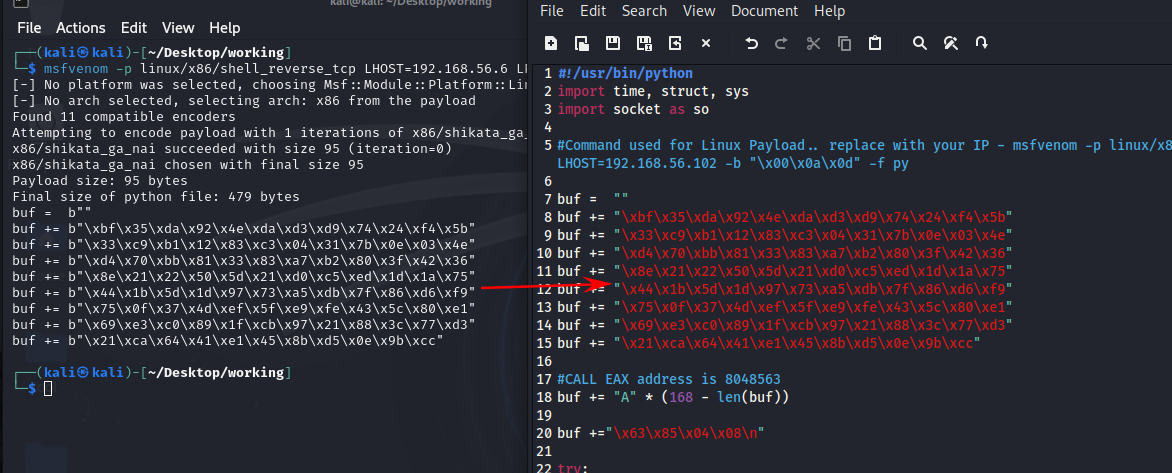Click the 'try:' statement on line 22
The height and width of the screenshot is (473, 1172).
[573, 468]
